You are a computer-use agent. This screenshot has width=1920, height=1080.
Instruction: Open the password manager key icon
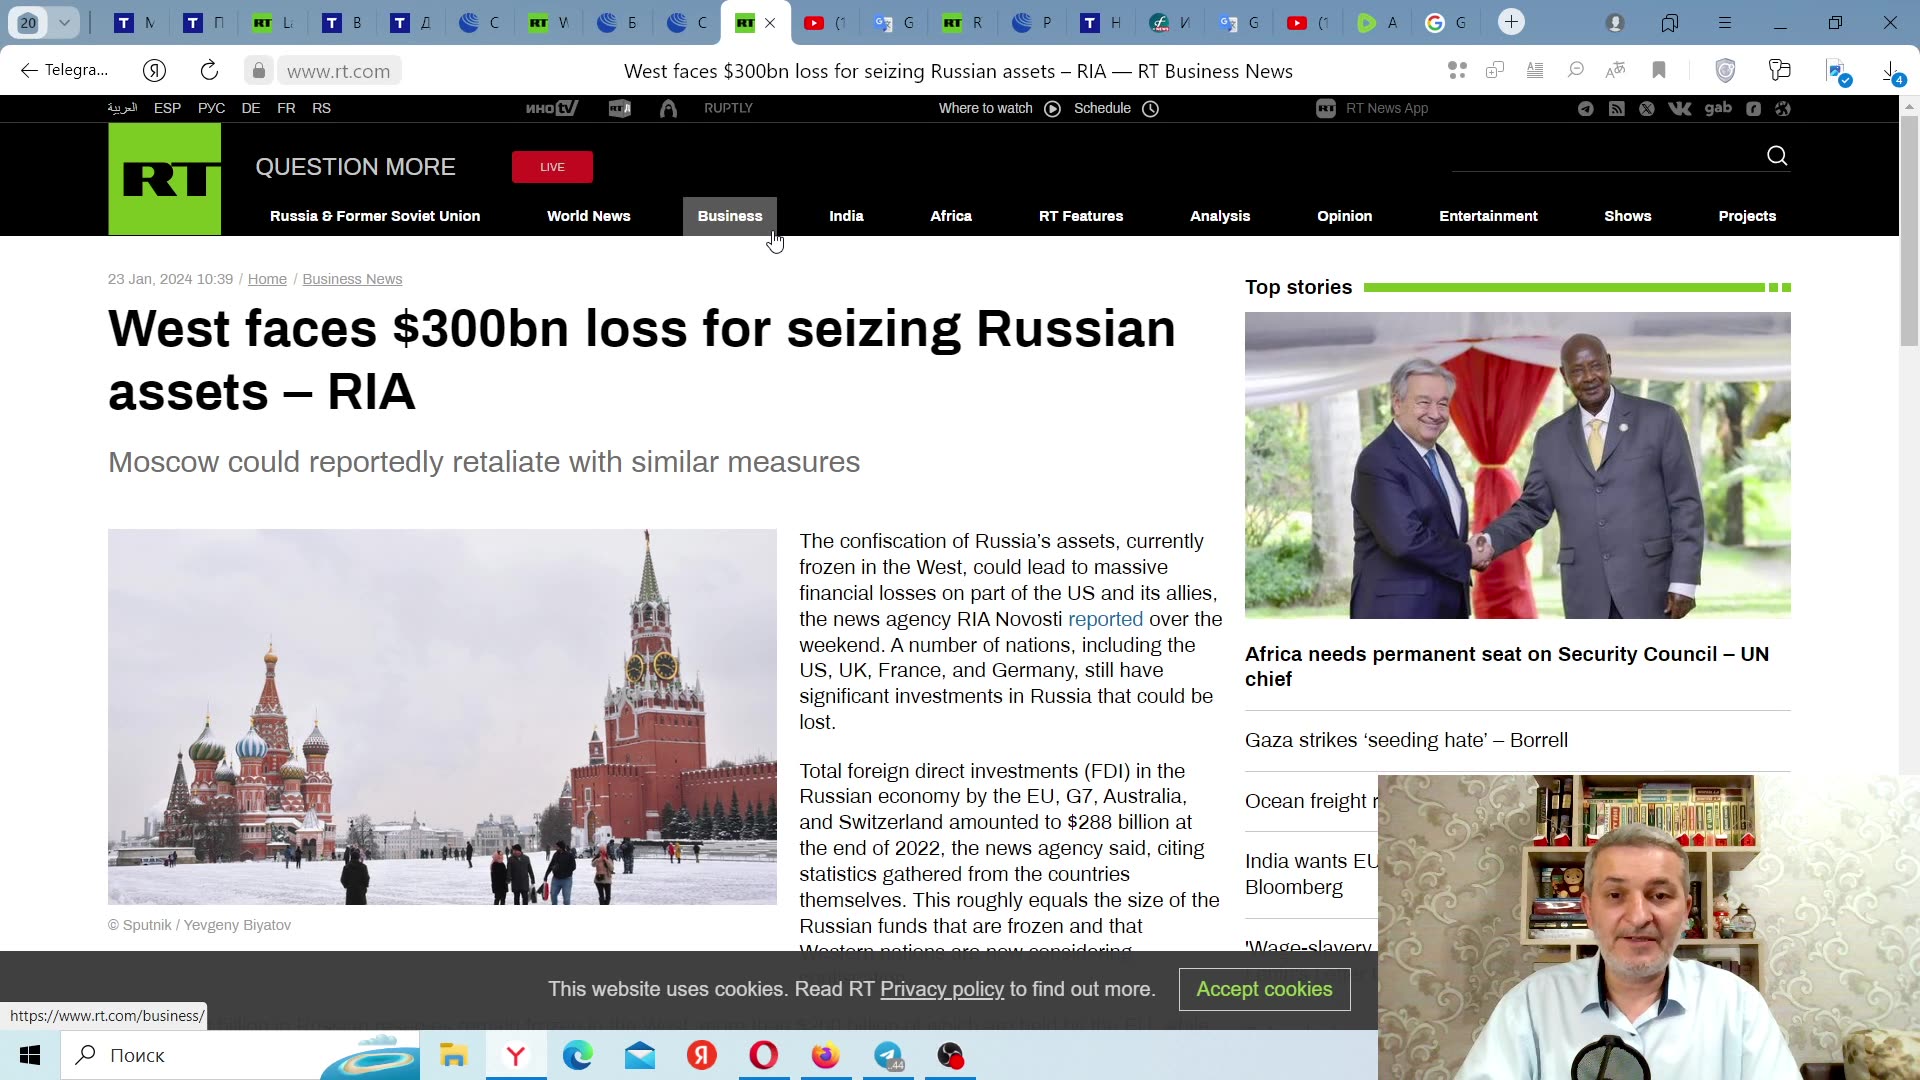coord(1779,70)
